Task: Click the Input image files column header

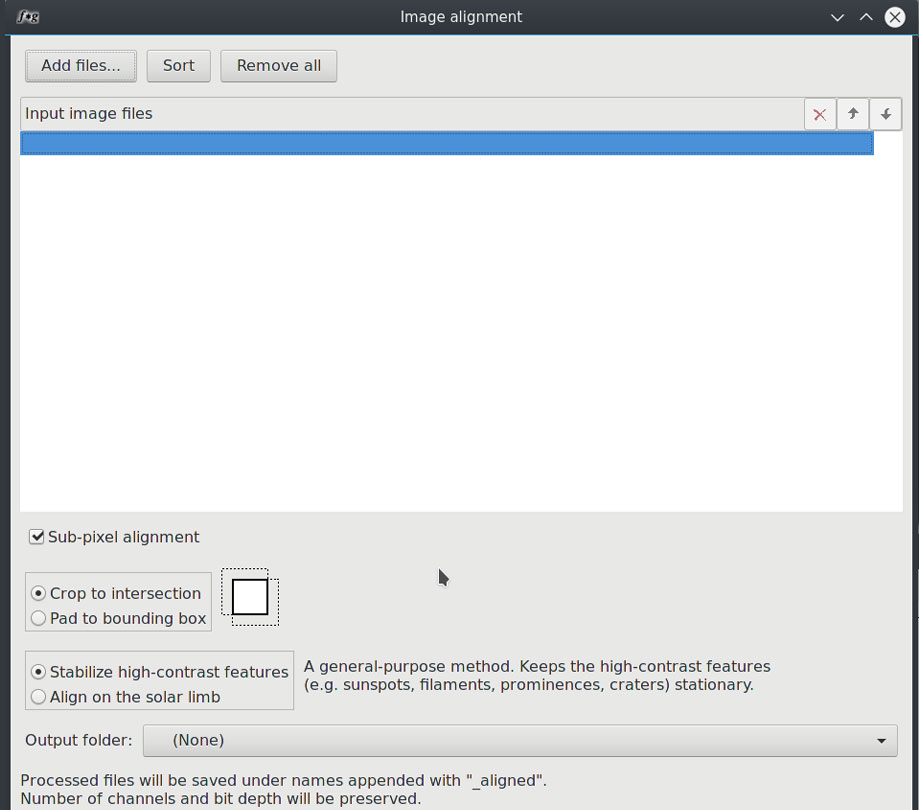Action: (x=412, y=114)
